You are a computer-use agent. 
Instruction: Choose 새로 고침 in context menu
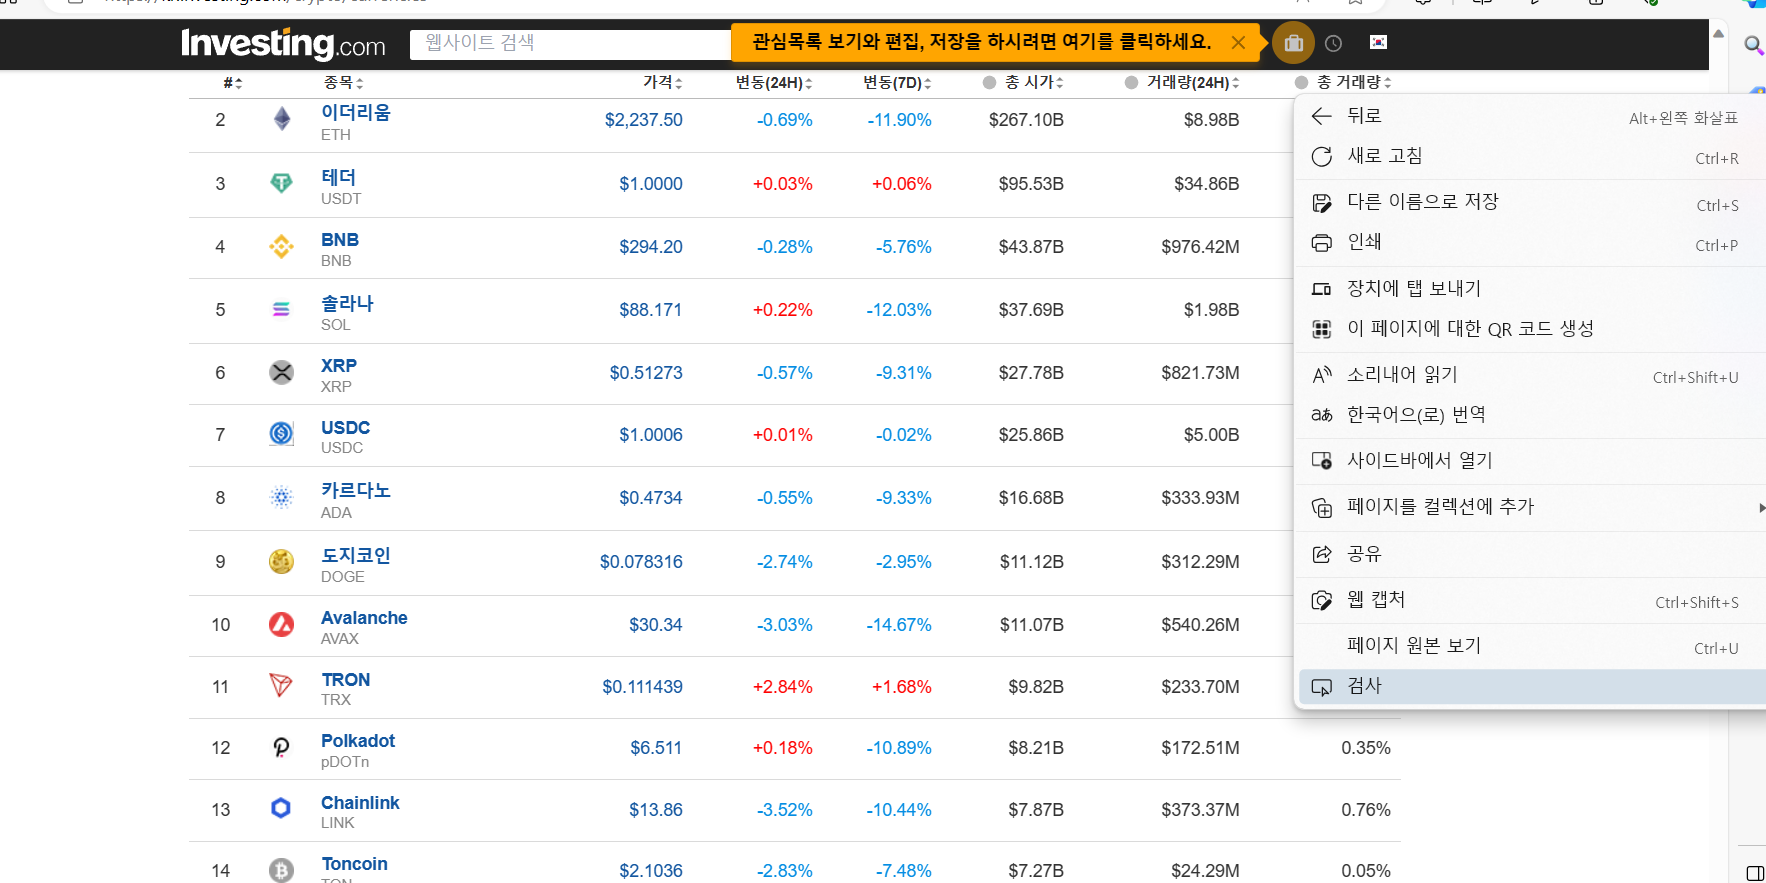pos(1530,156)
